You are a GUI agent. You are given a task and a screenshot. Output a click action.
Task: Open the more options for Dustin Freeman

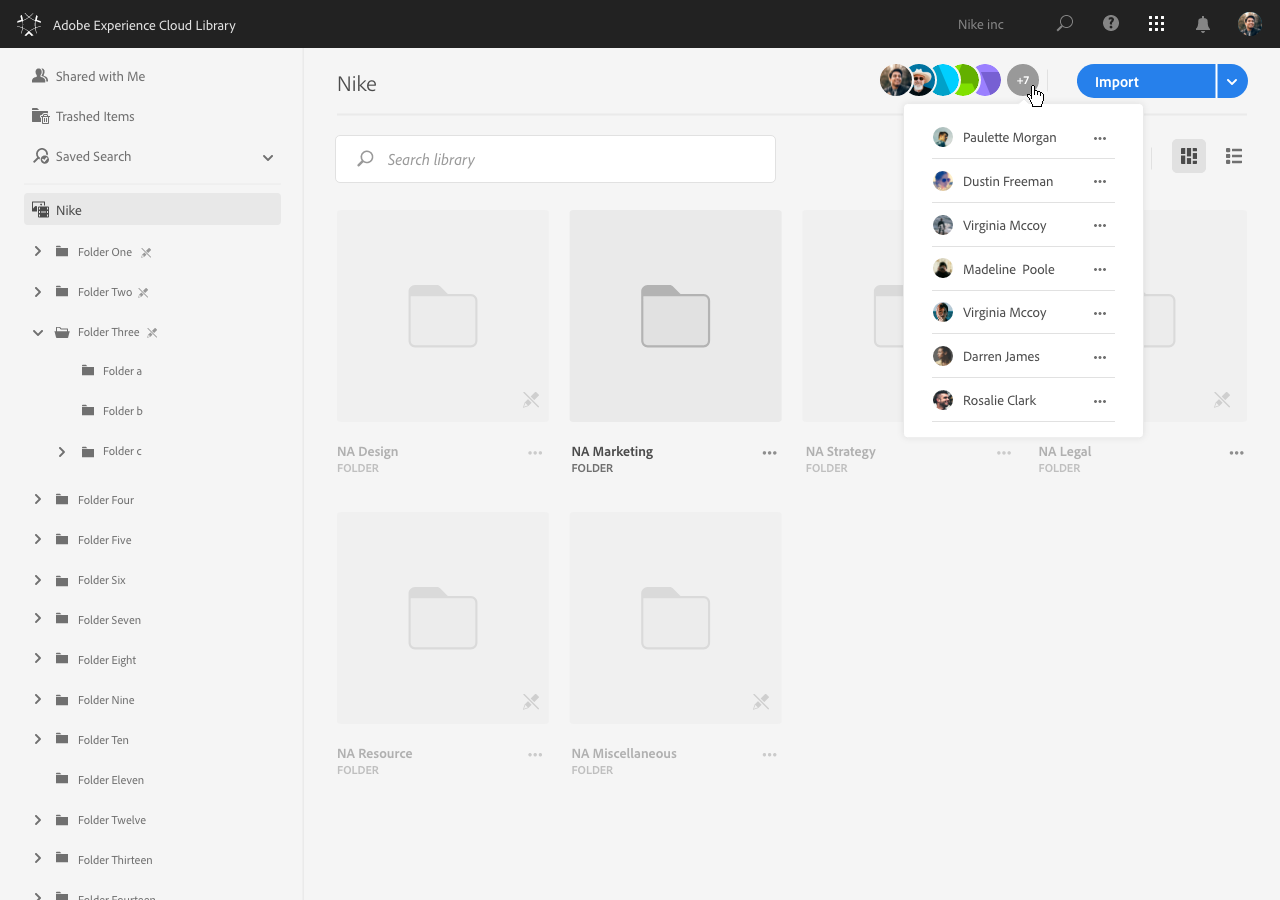(x=1100, y=182)
